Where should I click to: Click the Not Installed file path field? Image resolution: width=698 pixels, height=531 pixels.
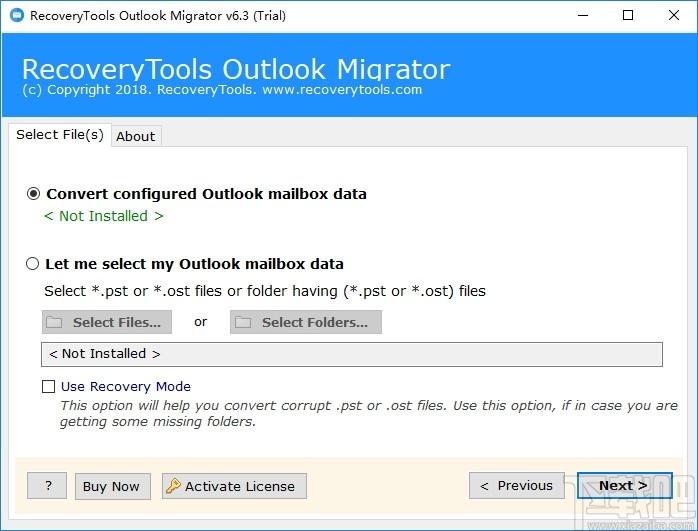351,354
